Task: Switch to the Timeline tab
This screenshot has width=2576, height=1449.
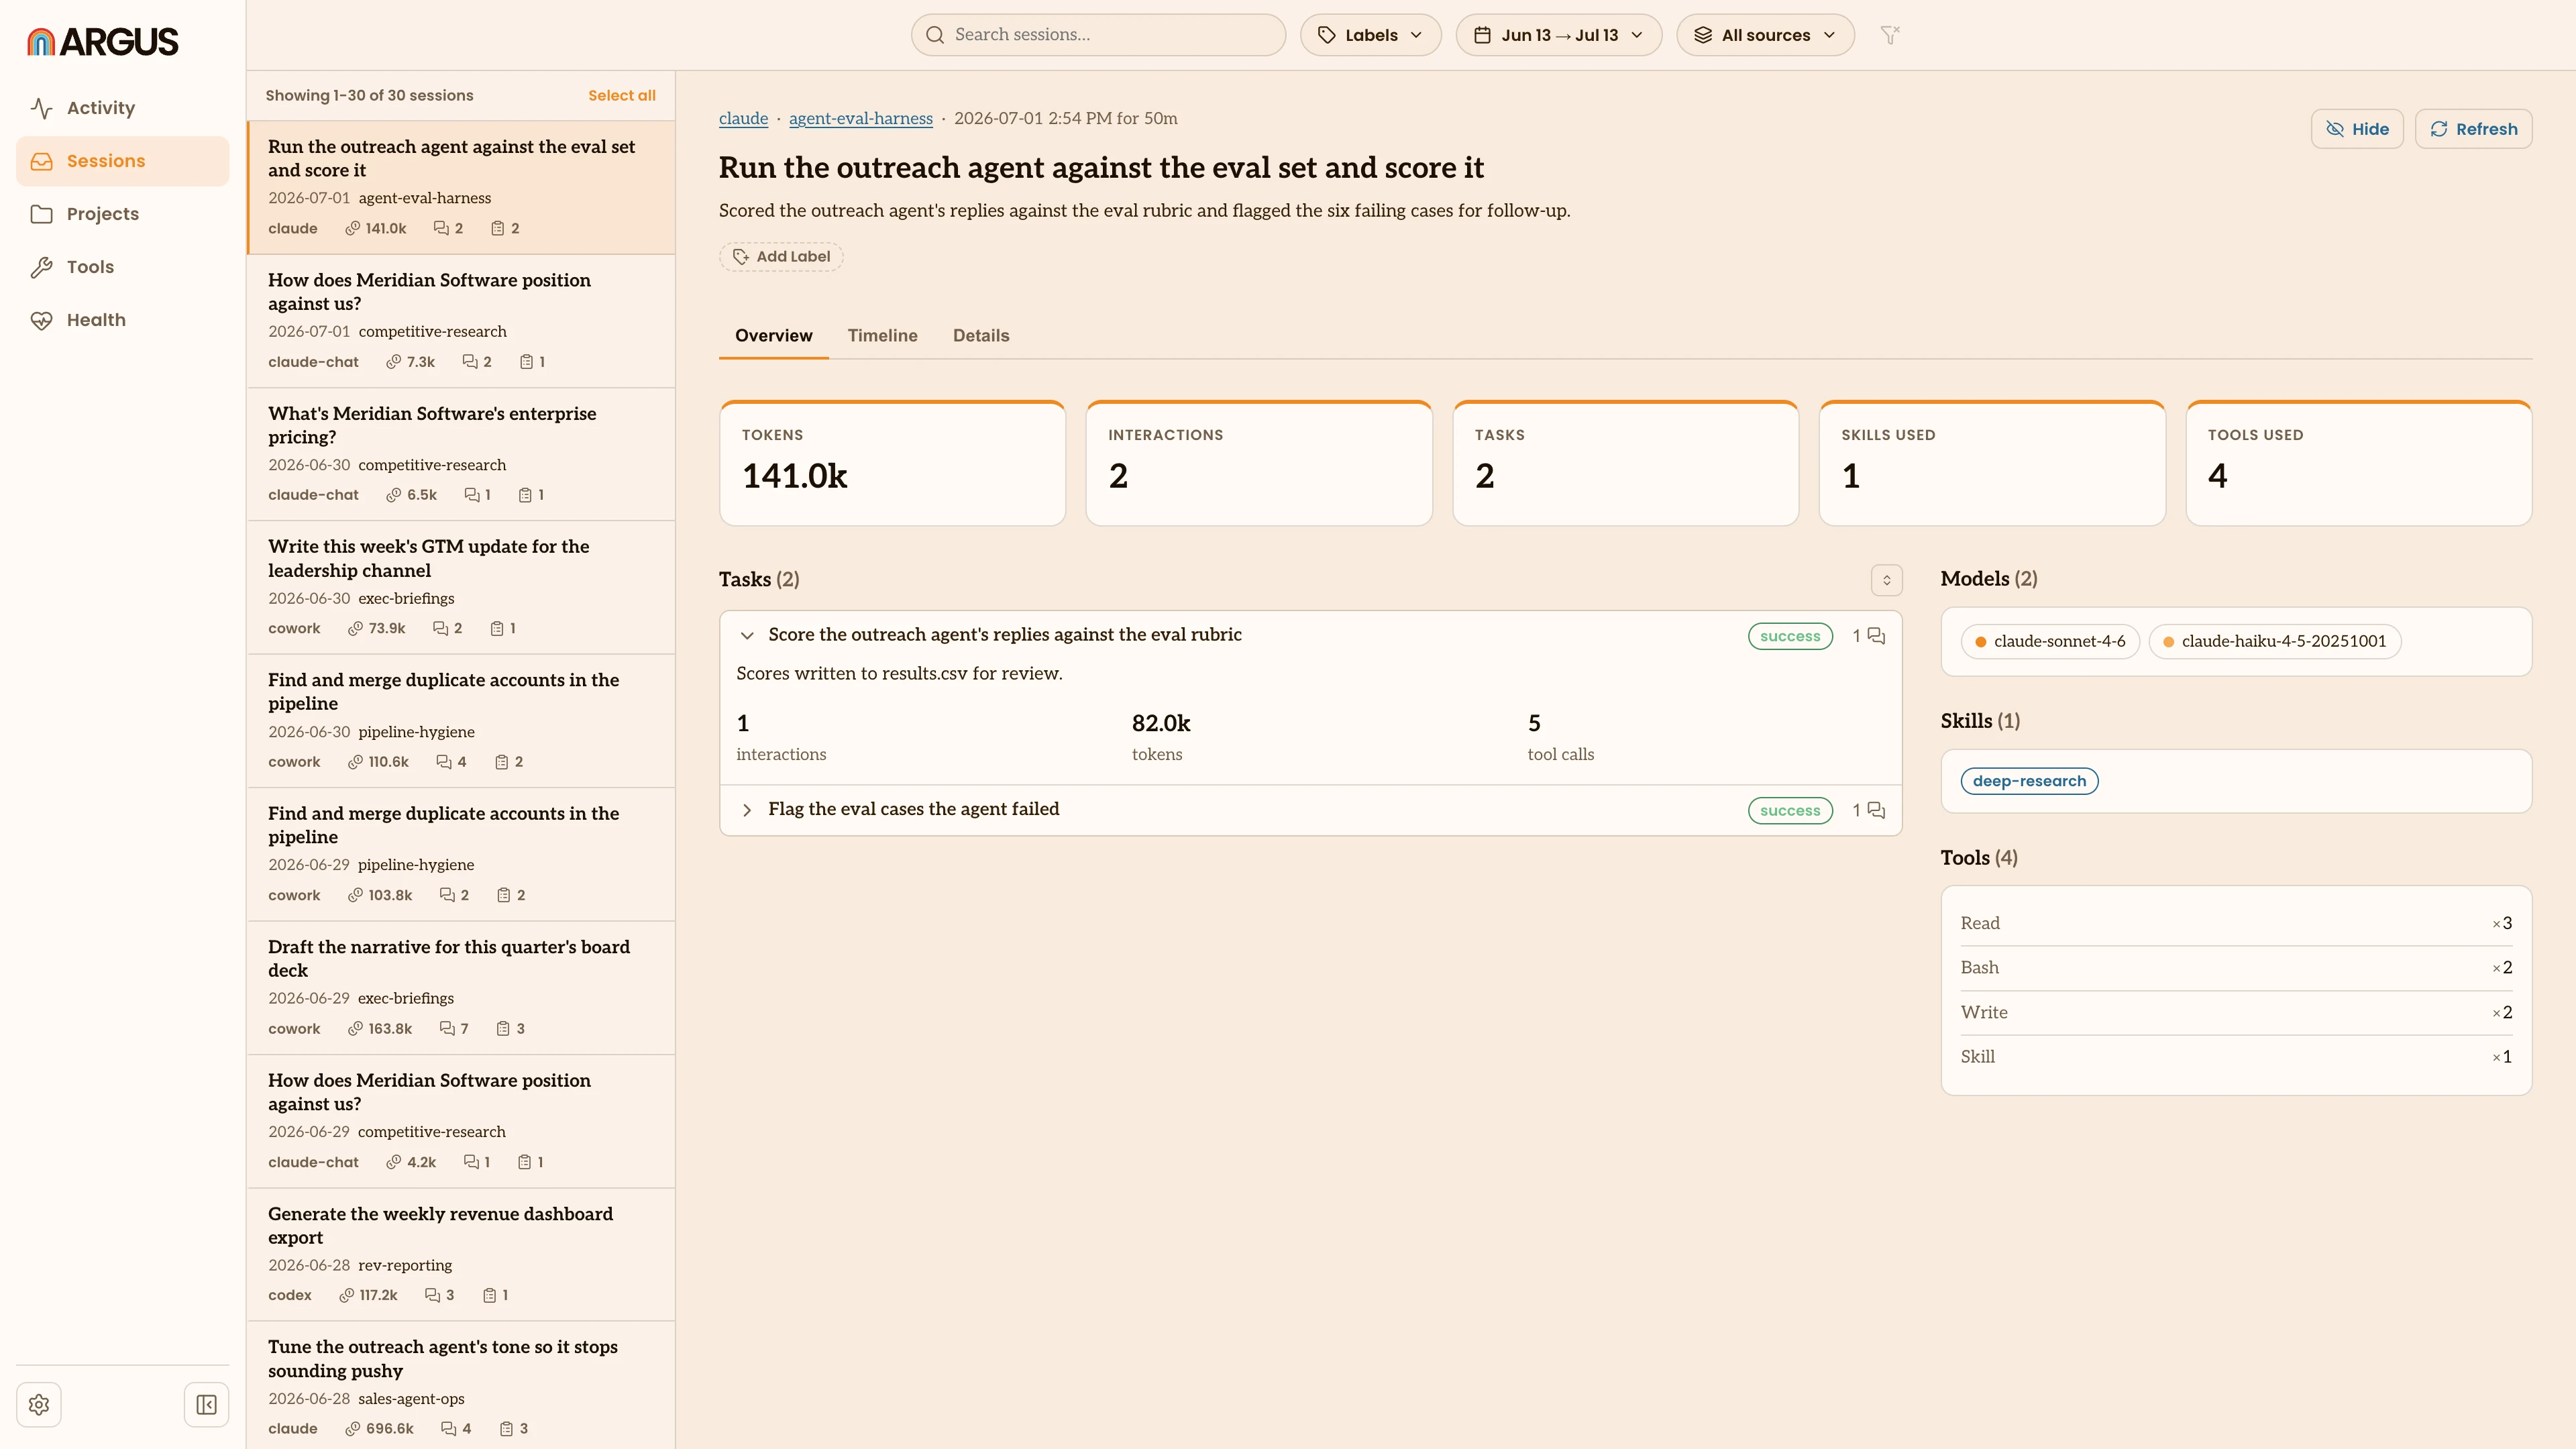Action: pos(882,336)
